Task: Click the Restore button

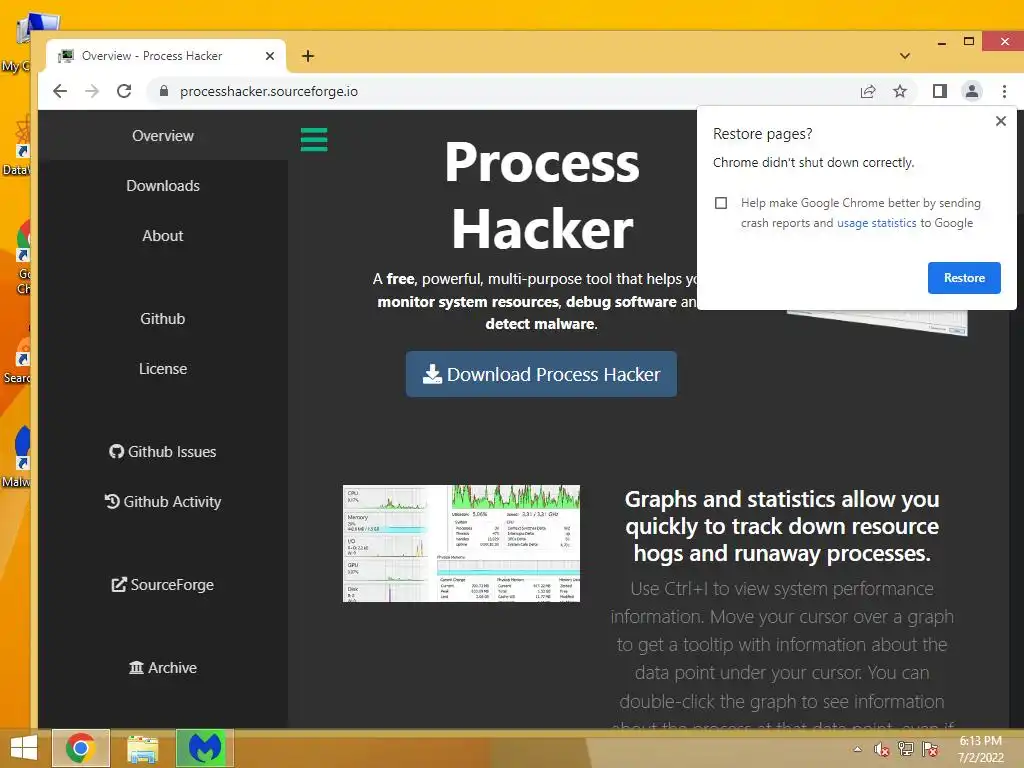Action: 964,278
